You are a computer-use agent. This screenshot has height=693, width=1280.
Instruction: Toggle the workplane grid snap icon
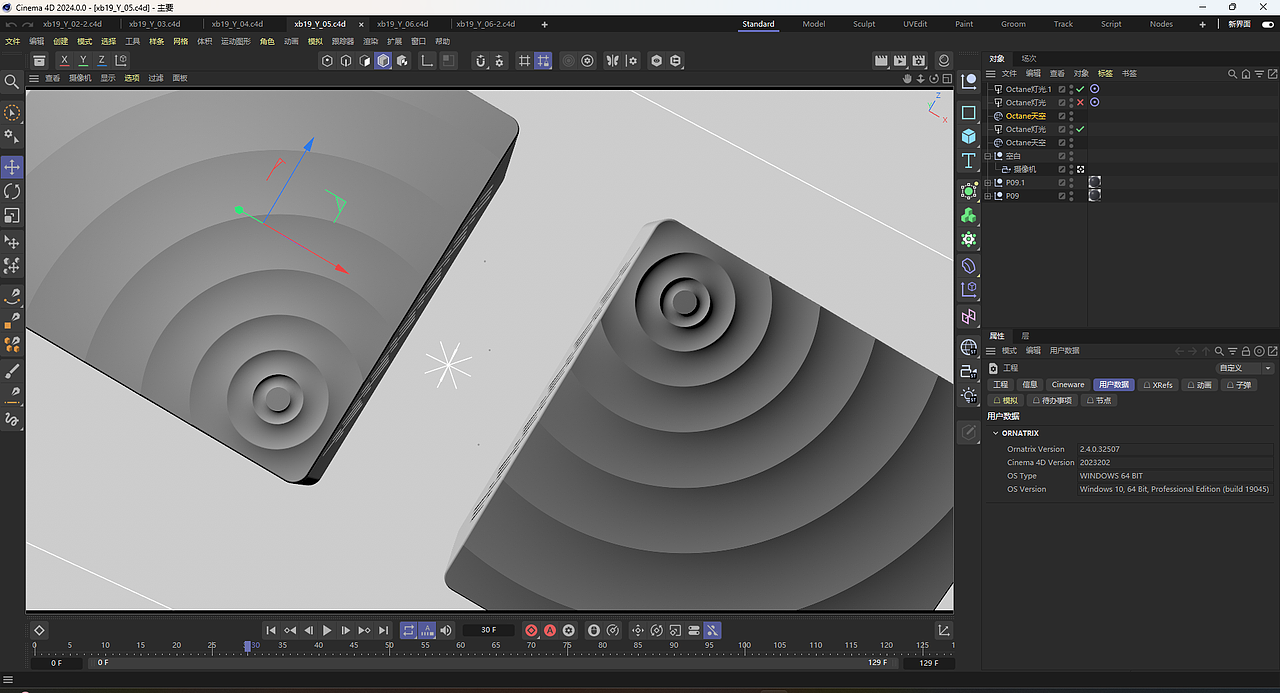[543, 61]
